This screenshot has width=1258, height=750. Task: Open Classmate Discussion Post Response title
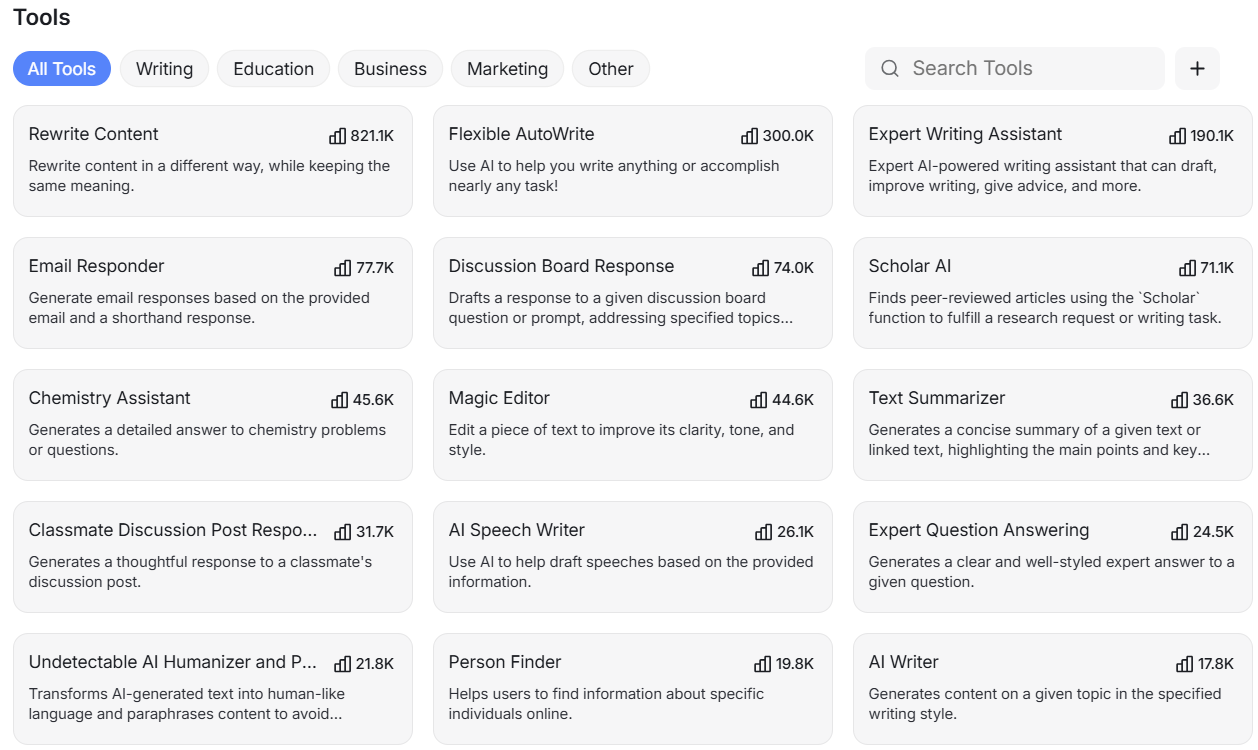pos(173,530)
